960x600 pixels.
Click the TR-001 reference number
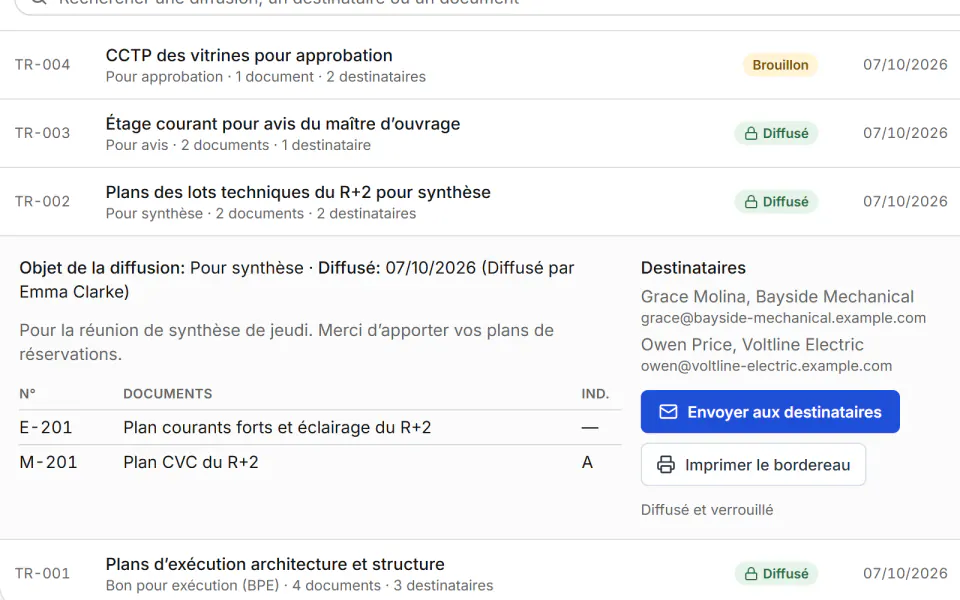click(42, 574)
